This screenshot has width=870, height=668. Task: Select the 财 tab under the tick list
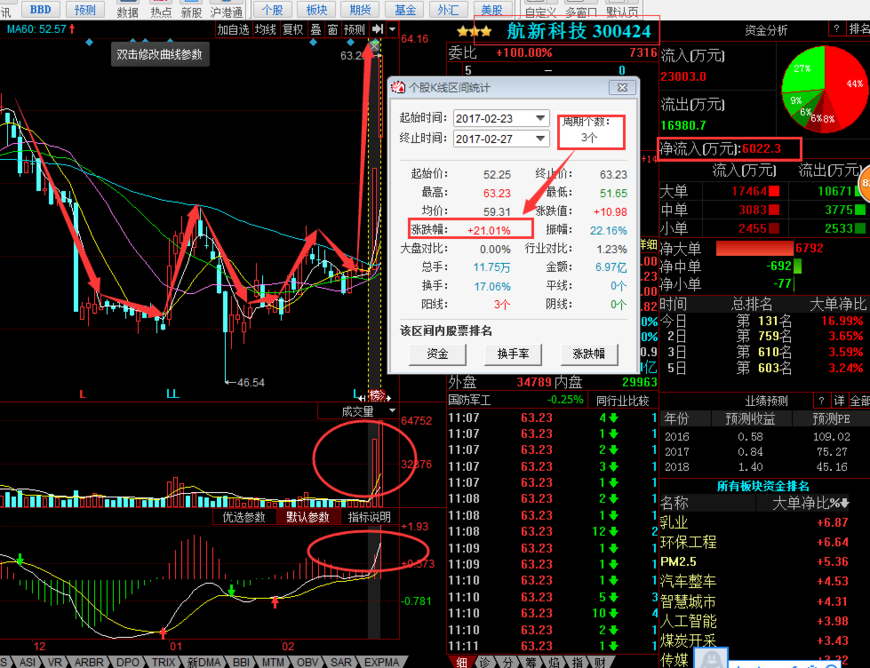(x=600, y=662)
